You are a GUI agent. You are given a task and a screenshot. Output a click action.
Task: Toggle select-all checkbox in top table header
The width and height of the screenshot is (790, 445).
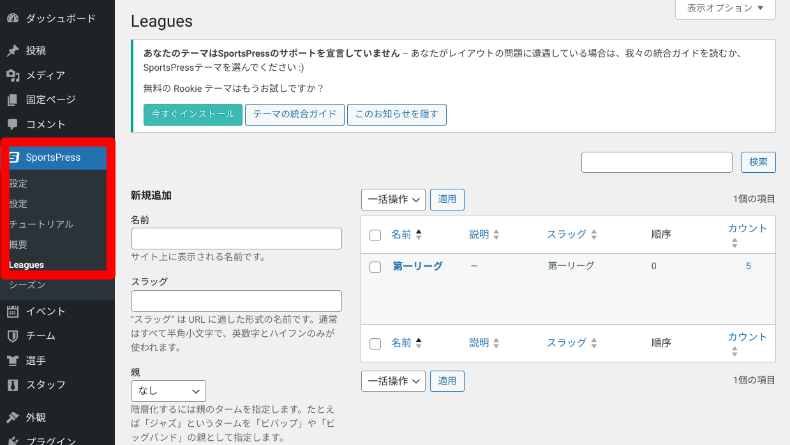pos(375,235)
